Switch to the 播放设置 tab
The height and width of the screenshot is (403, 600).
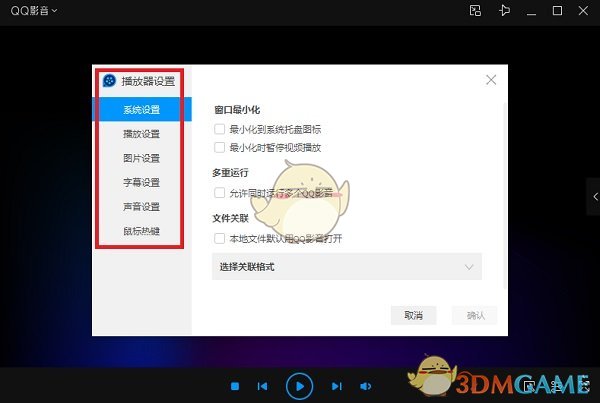(142, 134)
